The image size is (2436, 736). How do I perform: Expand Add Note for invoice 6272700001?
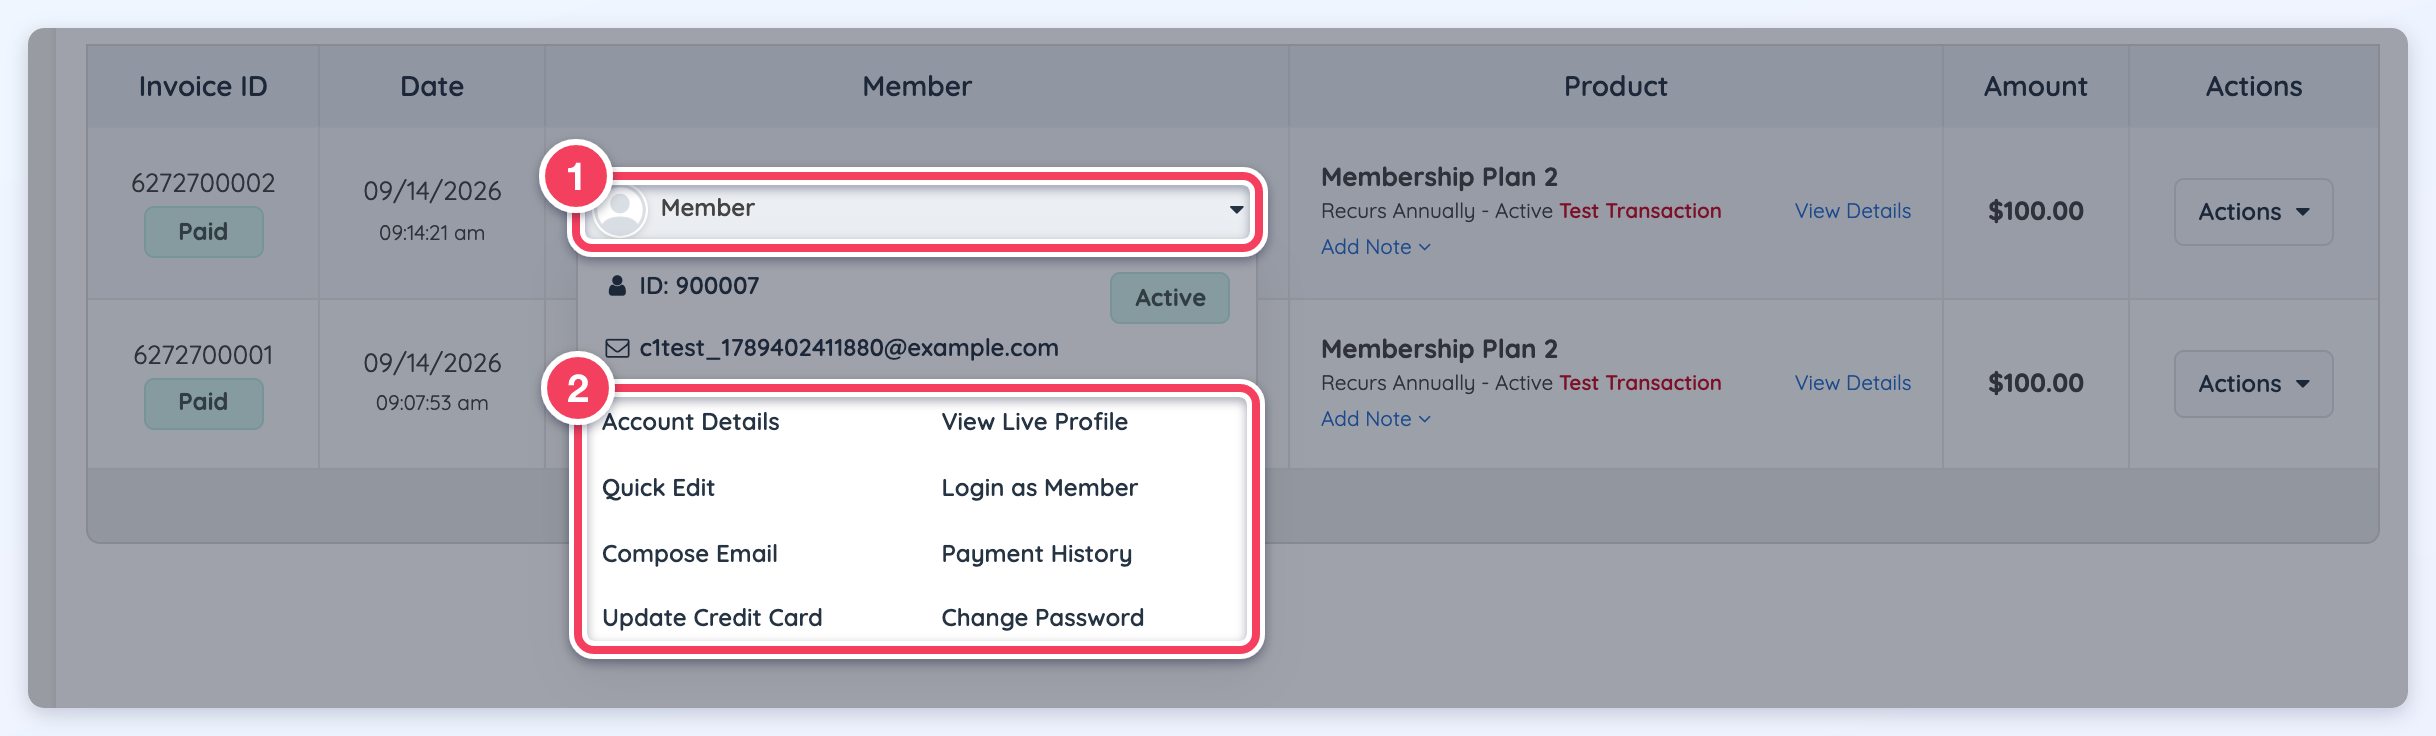[x=1375, y=419]
